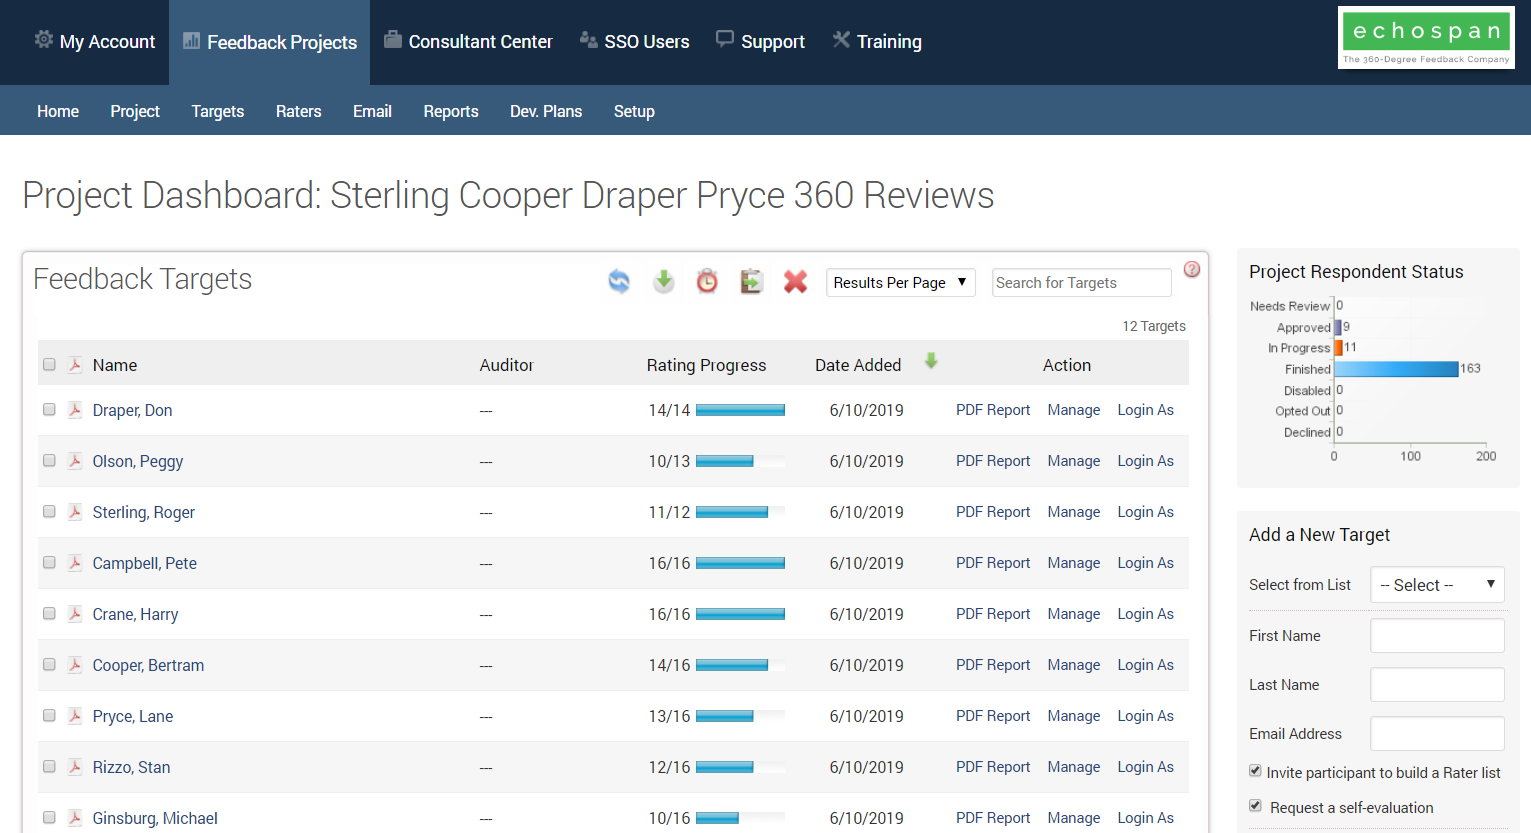Open PDF icon for Campbell, Pete
Screen dimensions: 1531x833
click(75, 562)
